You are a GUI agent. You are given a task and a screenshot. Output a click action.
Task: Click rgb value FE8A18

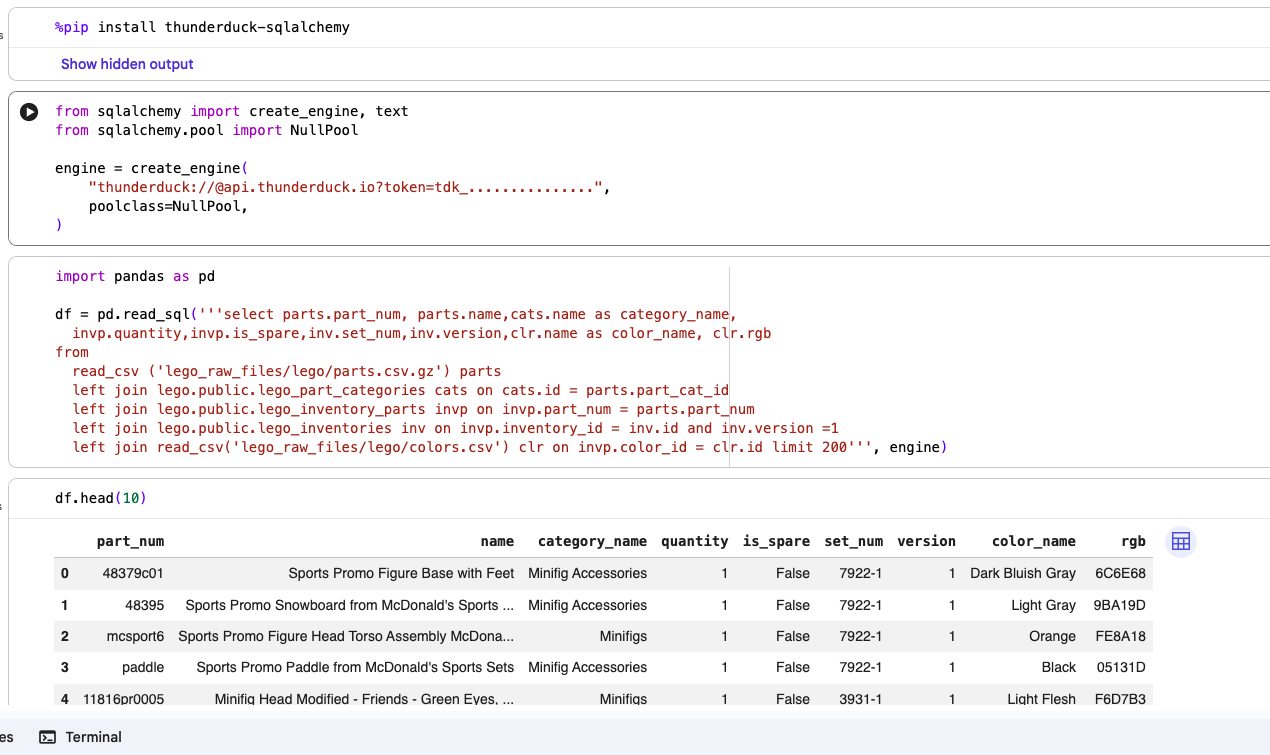1120,636
